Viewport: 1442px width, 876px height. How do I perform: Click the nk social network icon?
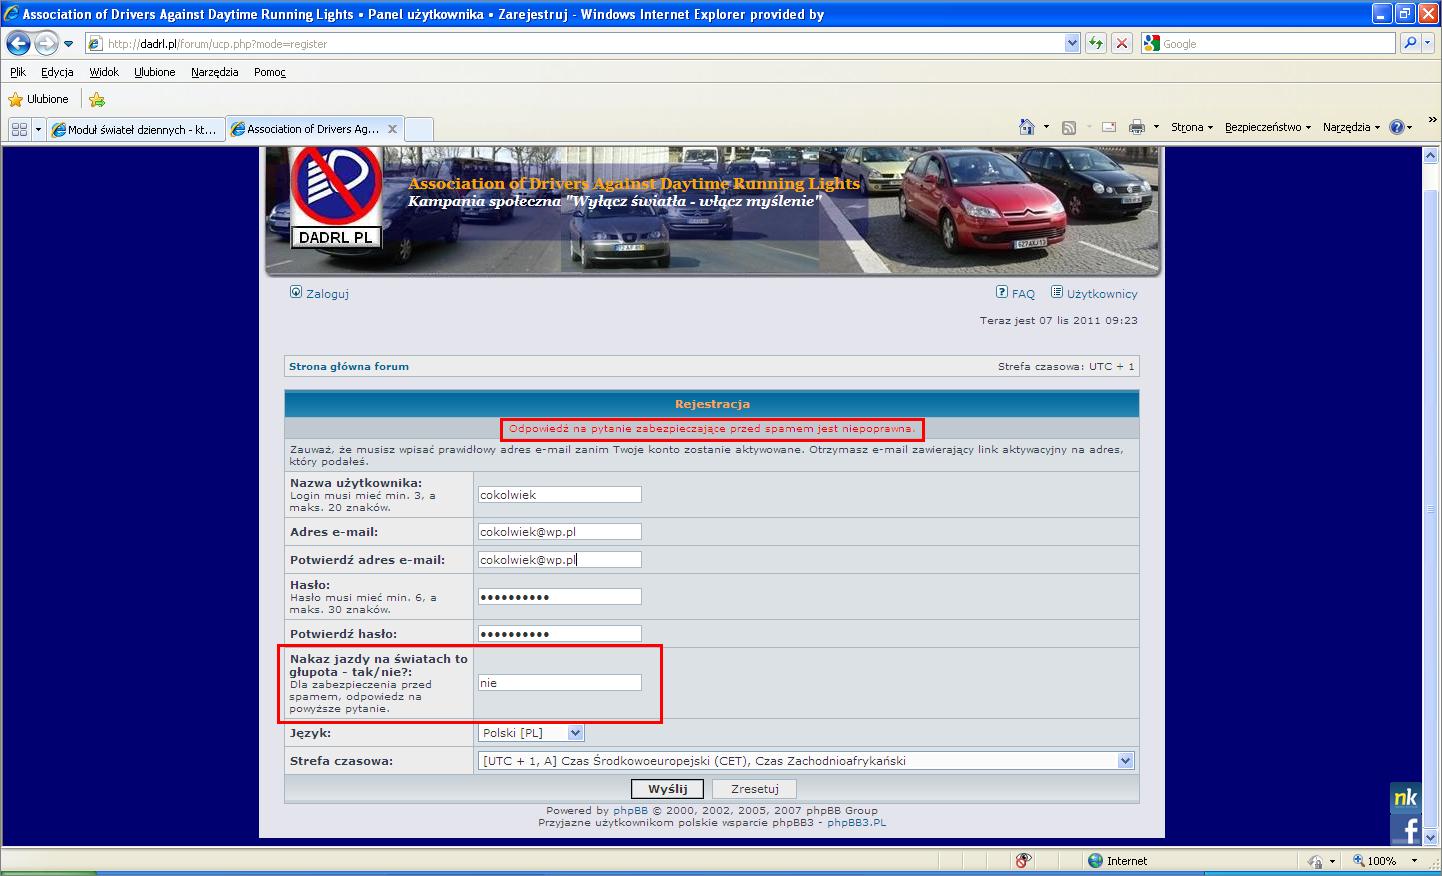pyautogui.click(x=1405, y=797)
